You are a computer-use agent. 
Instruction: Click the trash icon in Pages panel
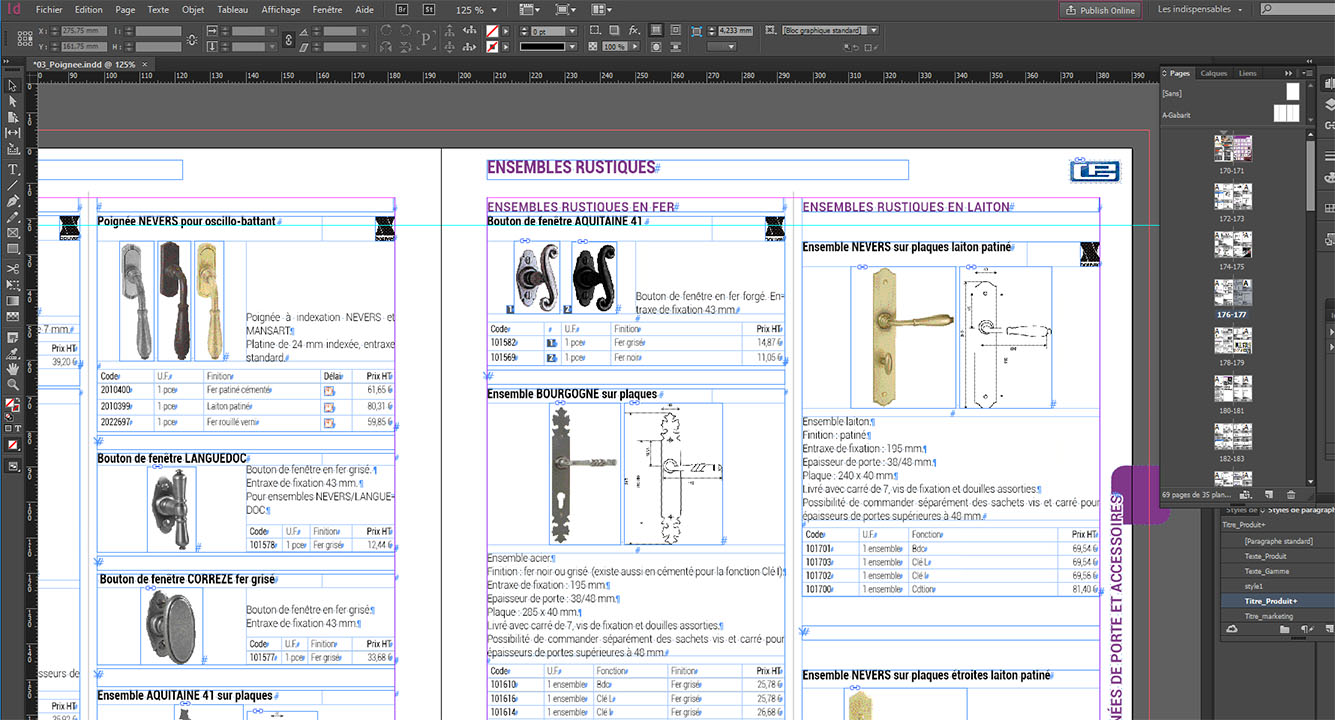point(1291,495)
